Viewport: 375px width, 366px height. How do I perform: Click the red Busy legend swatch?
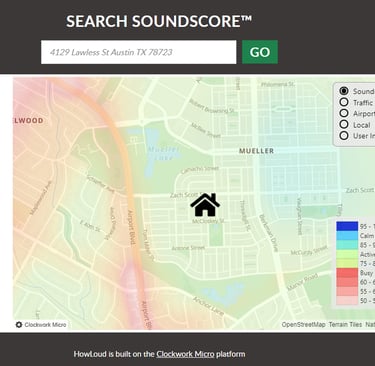(347, 273)
